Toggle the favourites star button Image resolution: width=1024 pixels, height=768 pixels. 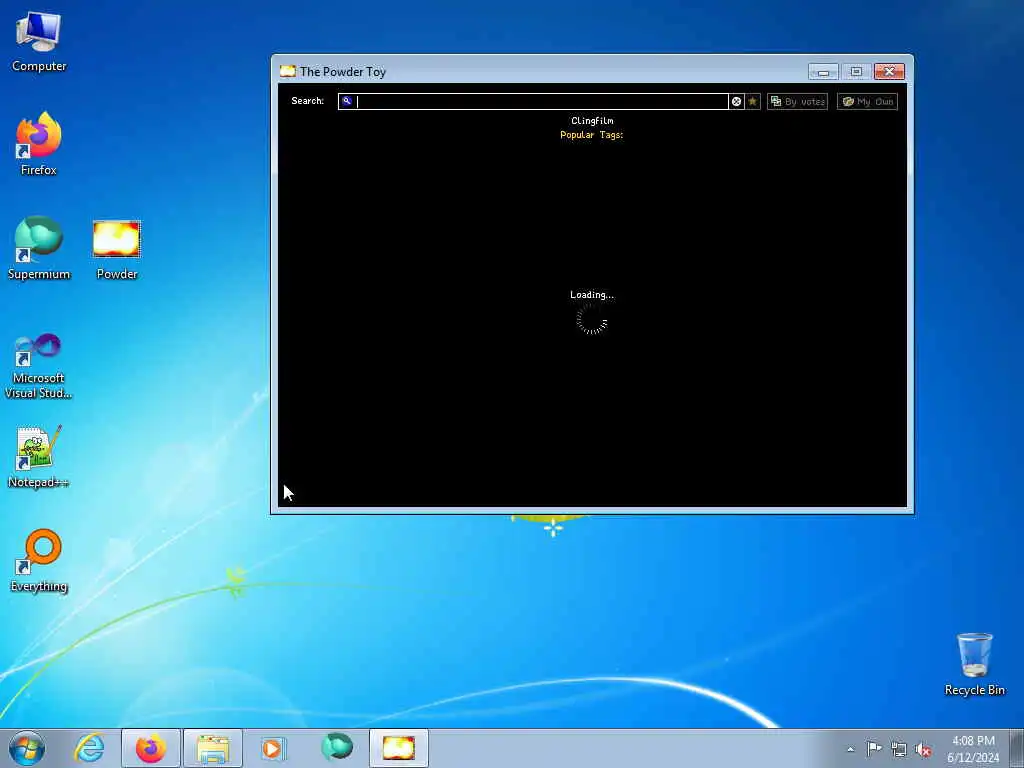(x=752, y=101)
